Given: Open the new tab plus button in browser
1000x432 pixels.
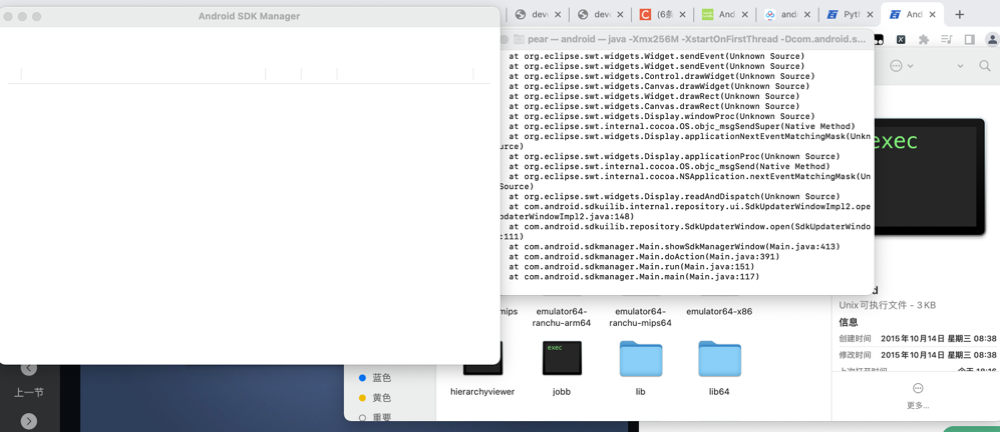Looking at the screenshot, I should (960, 14).
